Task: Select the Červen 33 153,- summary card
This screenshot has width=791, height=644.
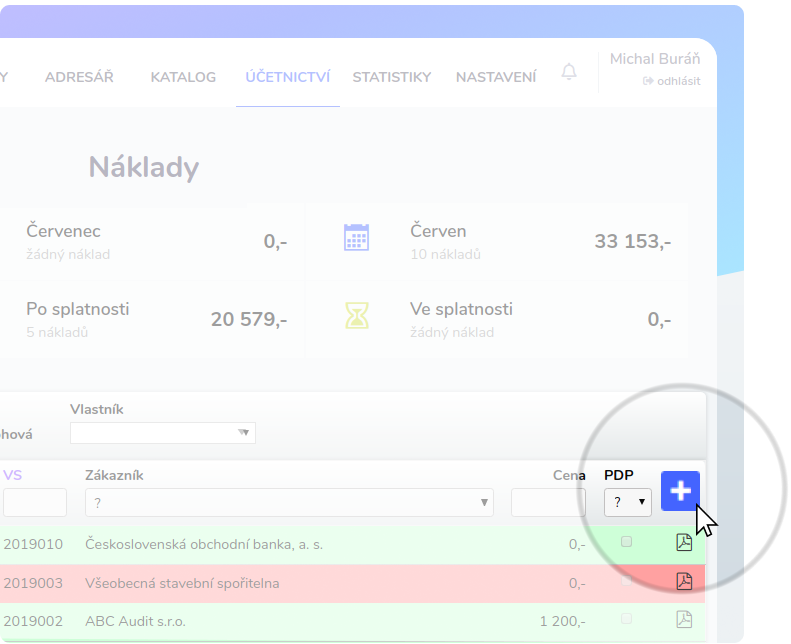Action: coord(496,242)
